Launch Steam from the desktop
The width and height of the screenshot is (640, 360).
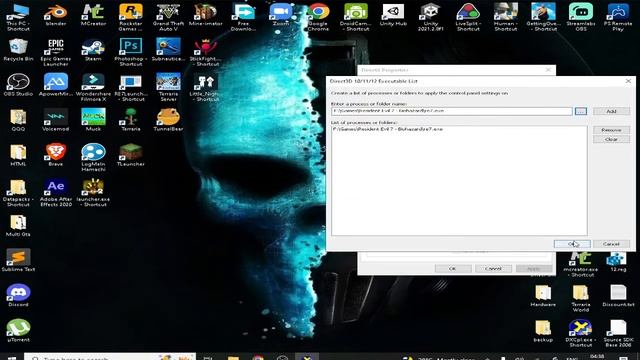coord(93,50)
